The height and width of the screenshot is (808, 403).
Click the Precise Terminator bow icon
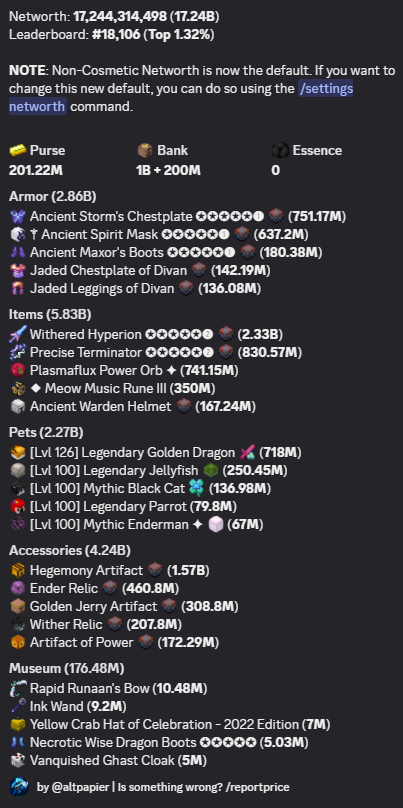pyautogui.click(x=18, y=352)
